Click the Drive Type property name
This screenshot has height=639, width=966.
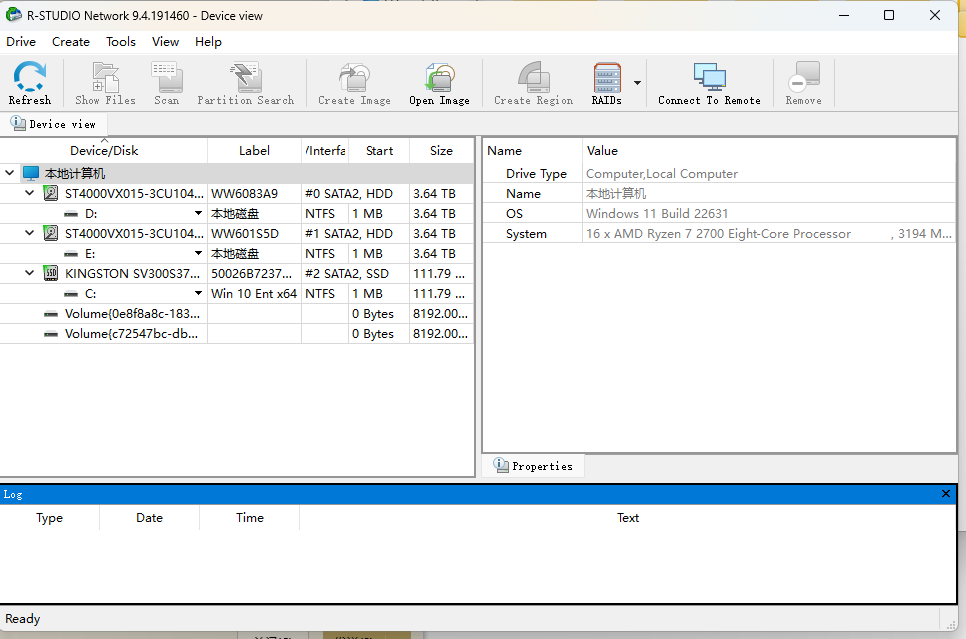[x=536, y=173]
